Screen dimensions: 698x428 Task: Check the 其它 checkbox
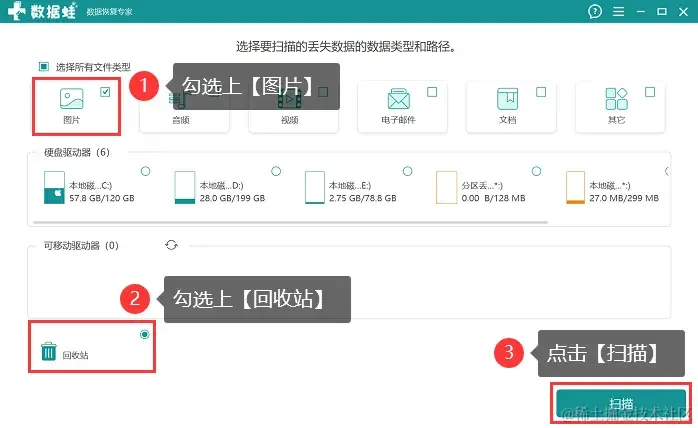(x=650, y=92)
